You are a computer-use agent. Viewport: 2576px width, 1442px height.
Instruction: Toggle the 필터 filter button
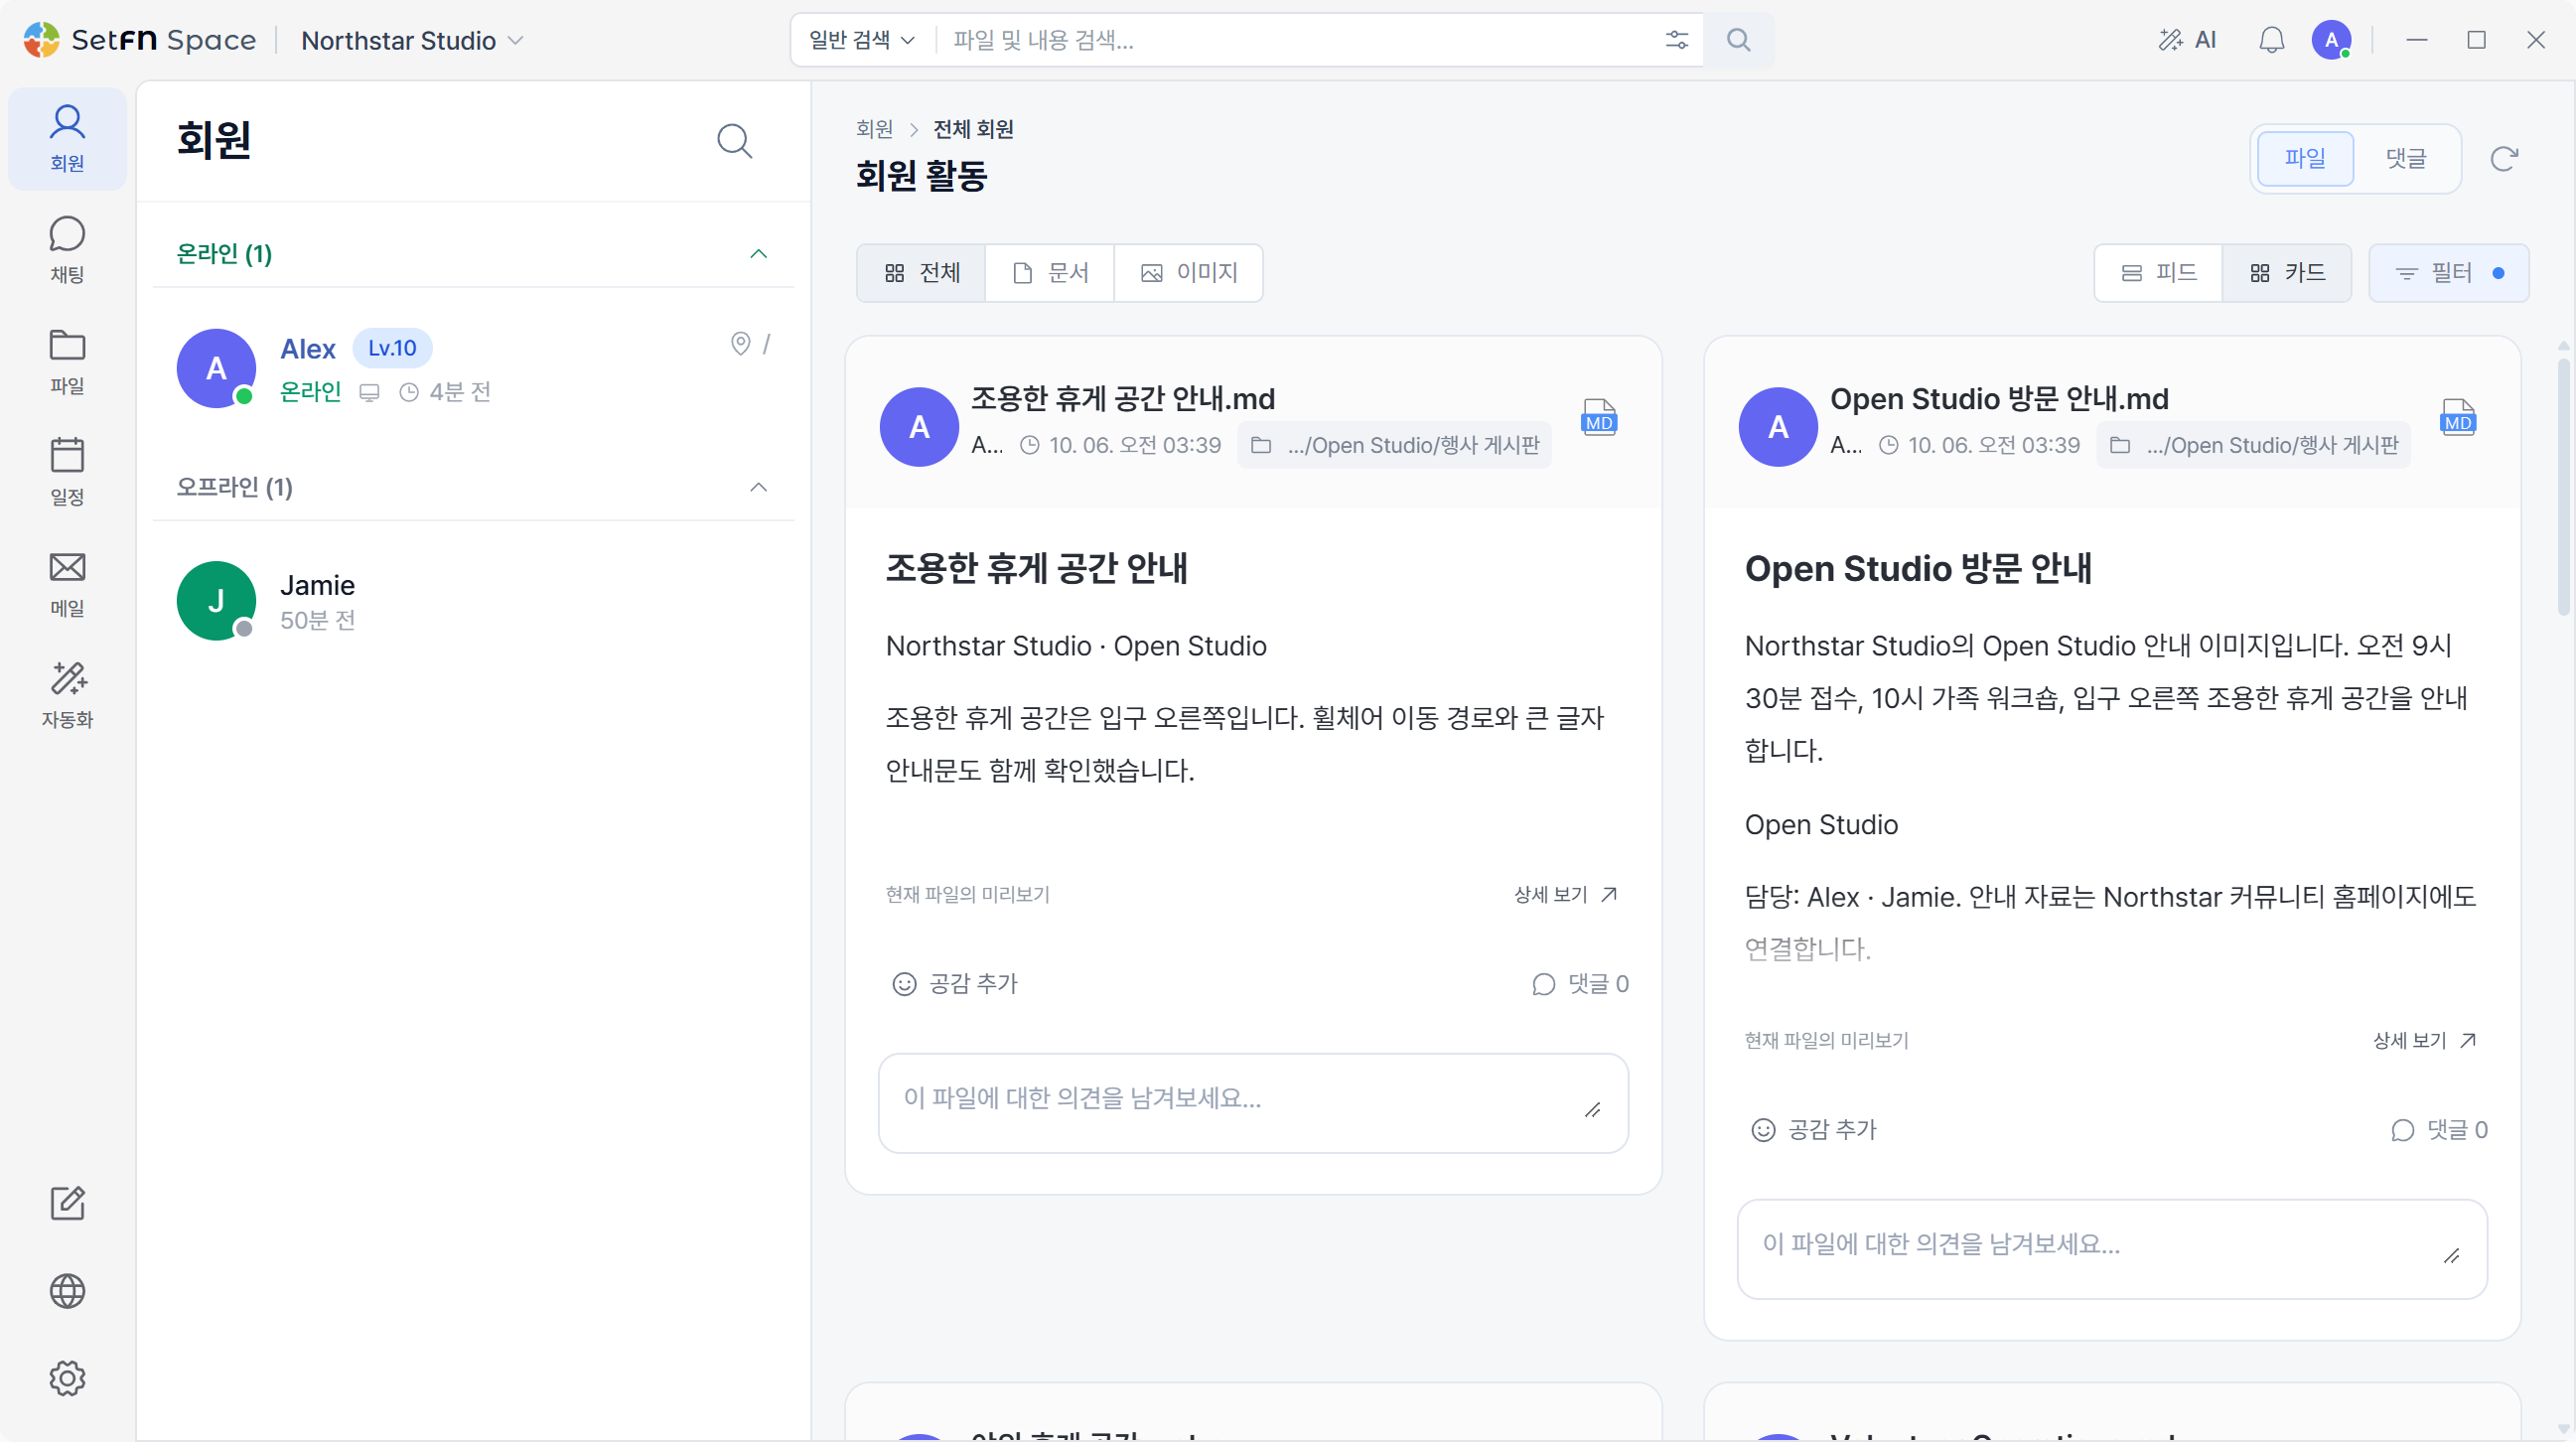2449,273
